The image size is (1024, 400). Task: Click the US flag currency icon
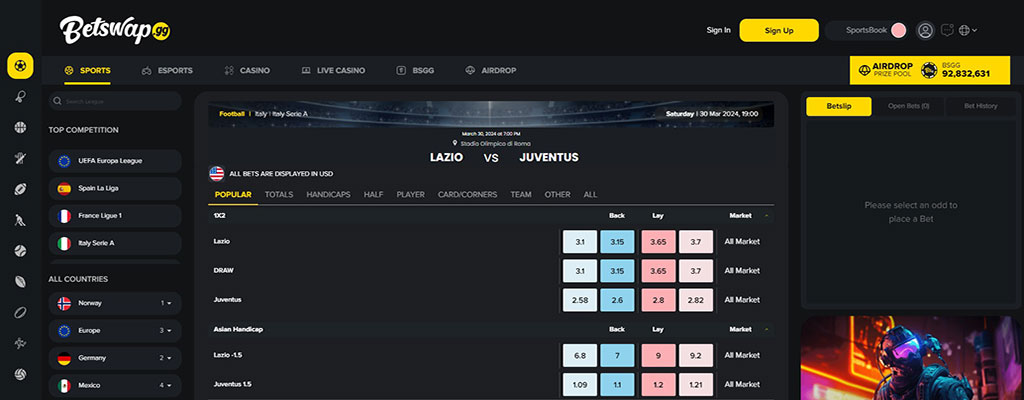click(x=217, y=174)
